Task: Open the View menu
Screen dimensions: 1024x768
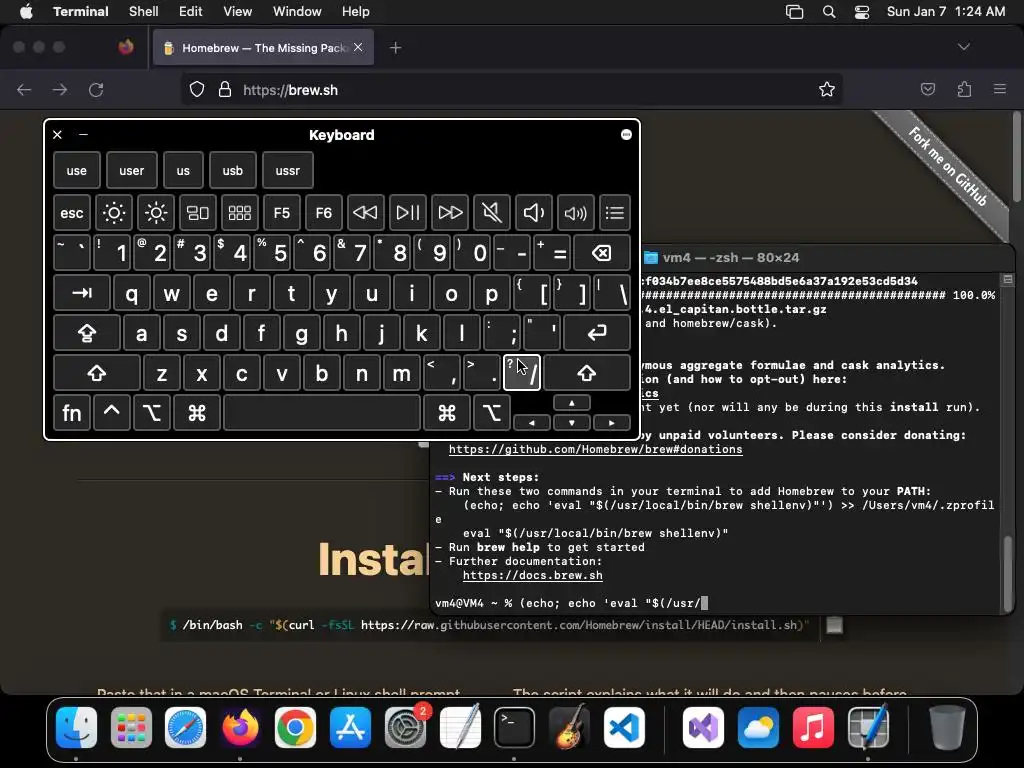Action: (x=238, y=12)
